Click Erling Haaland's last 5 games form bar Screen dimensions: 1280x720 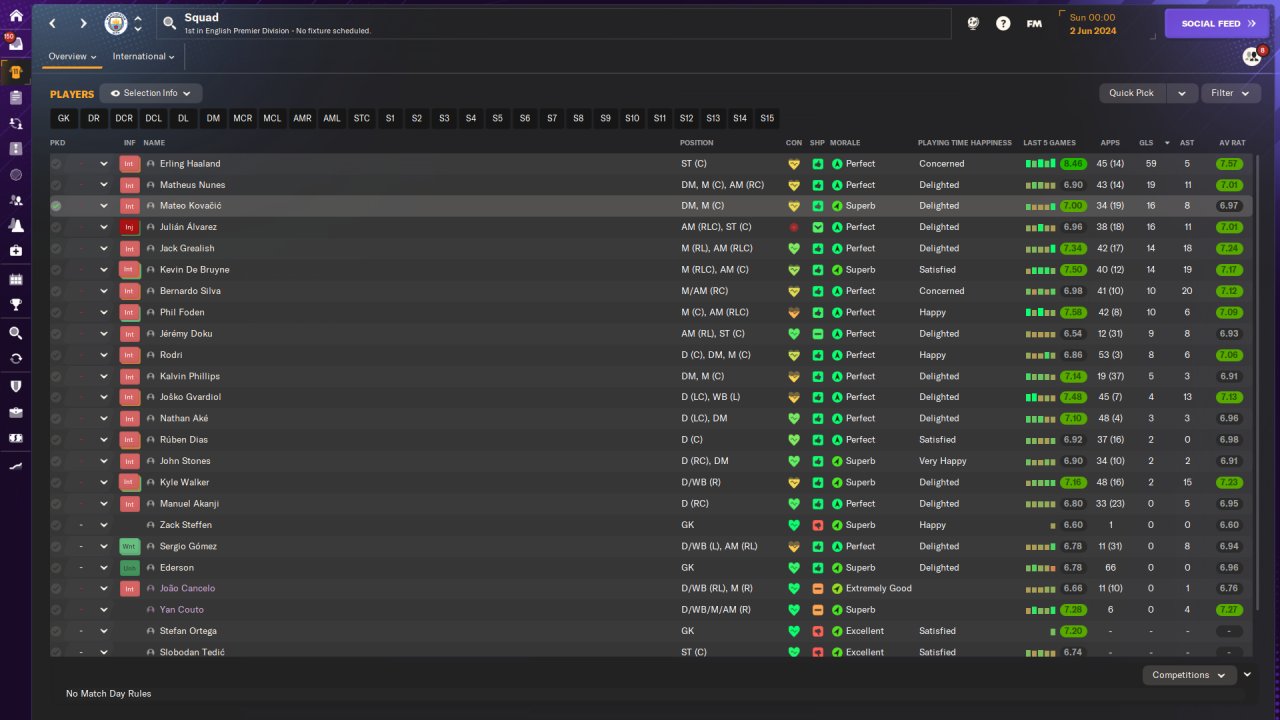pos(1041,163)
